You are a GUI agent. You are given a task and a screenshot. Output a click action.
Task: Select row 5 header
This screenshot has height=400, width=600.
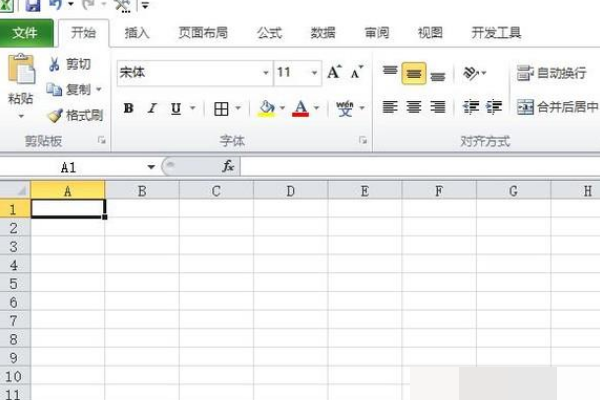coord(15,284)
